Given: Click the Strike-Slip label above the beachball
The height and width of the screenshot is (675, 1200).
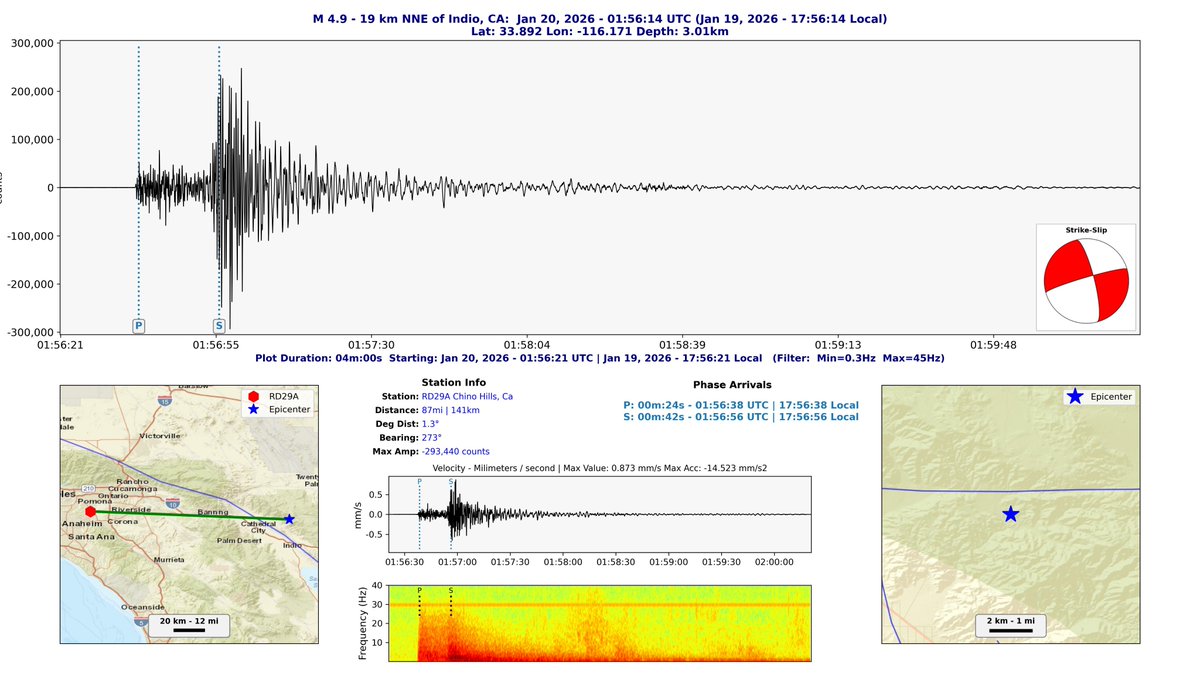Looking at the screenshot, I should [1086, 230].
